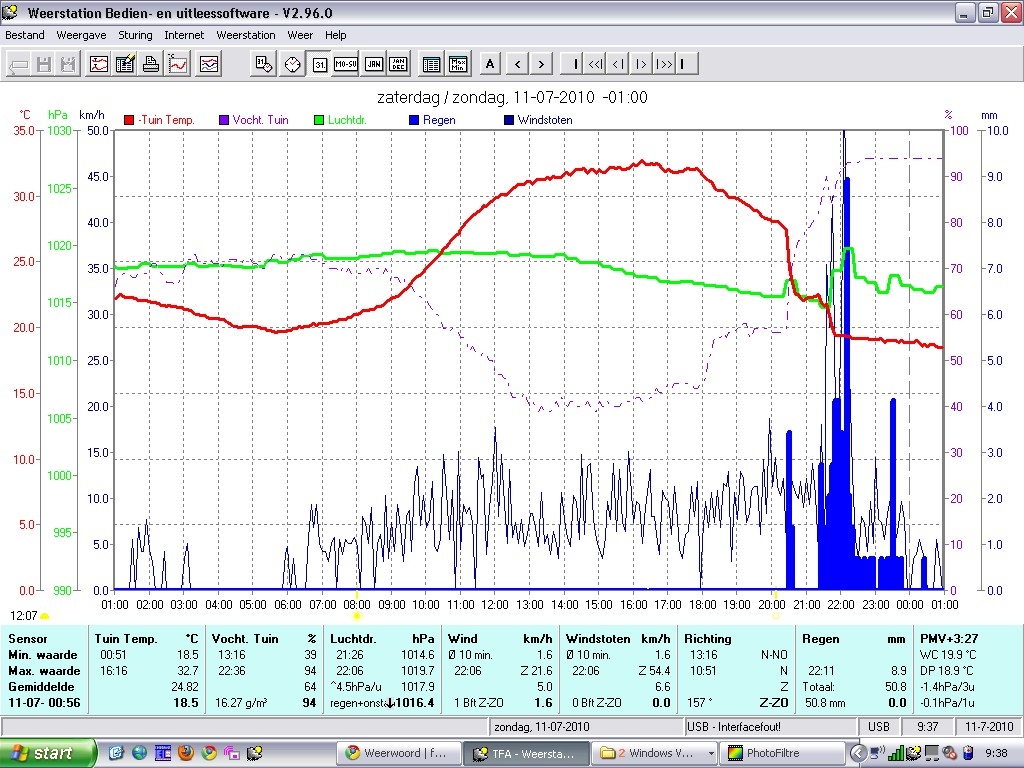Go to the previous period with the left arrow
This screenshot has width=1024, height=768.
[517, 64]
